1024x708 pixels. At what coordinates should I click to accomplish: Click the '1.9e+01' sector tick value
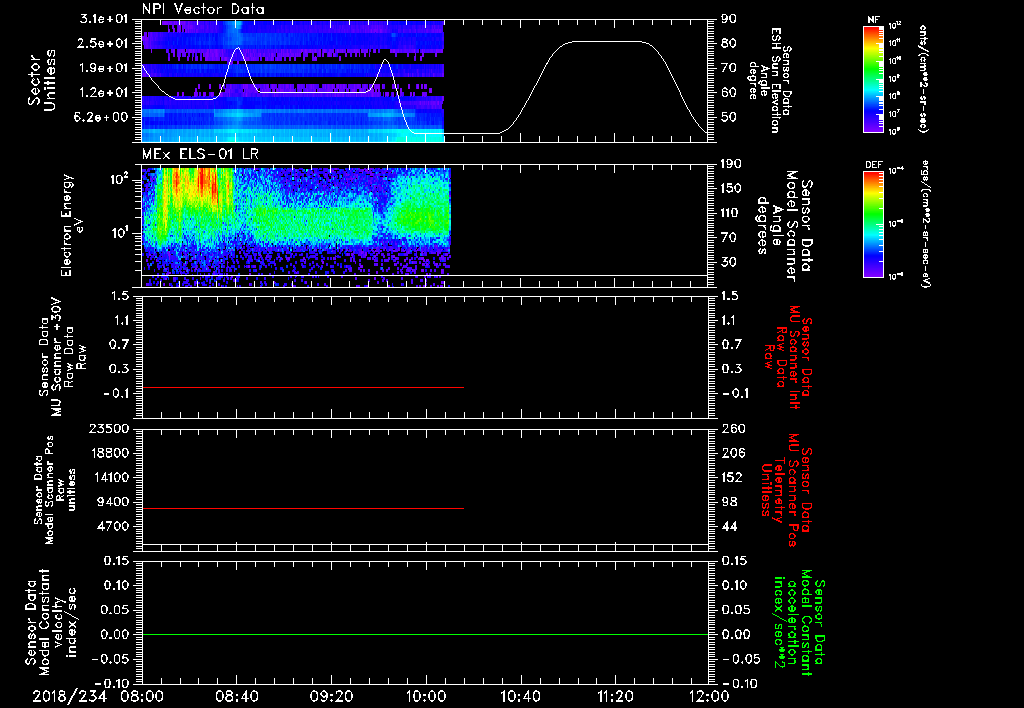click(x=104, y=68)
